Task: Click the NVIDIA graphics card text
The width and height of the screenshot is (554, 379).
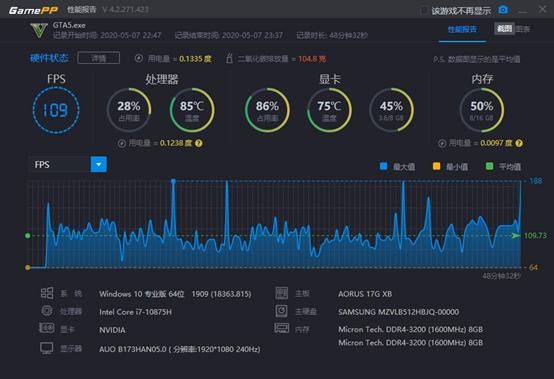Action: pyautogui.click(x=112, y=330)
